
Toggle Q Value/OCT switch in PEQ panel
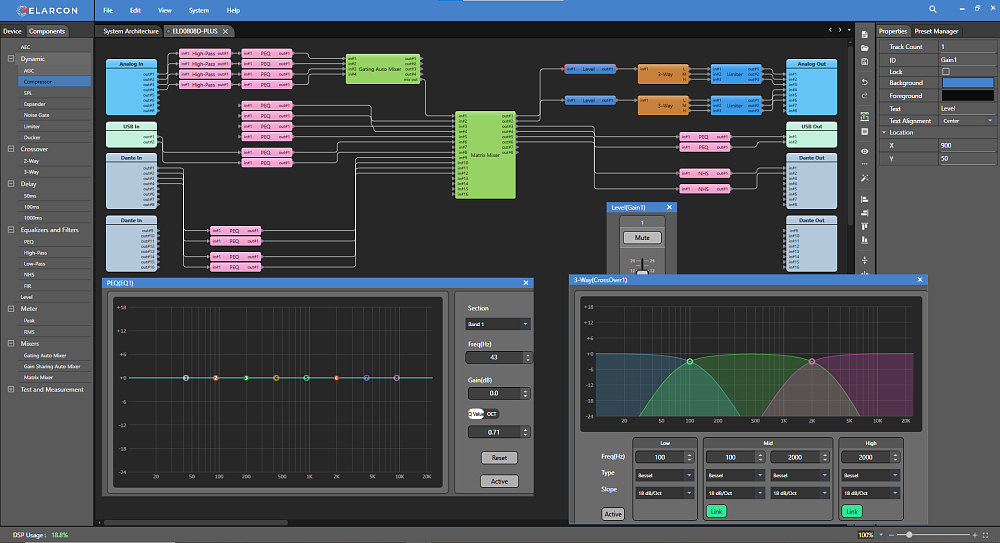point(483,414)
